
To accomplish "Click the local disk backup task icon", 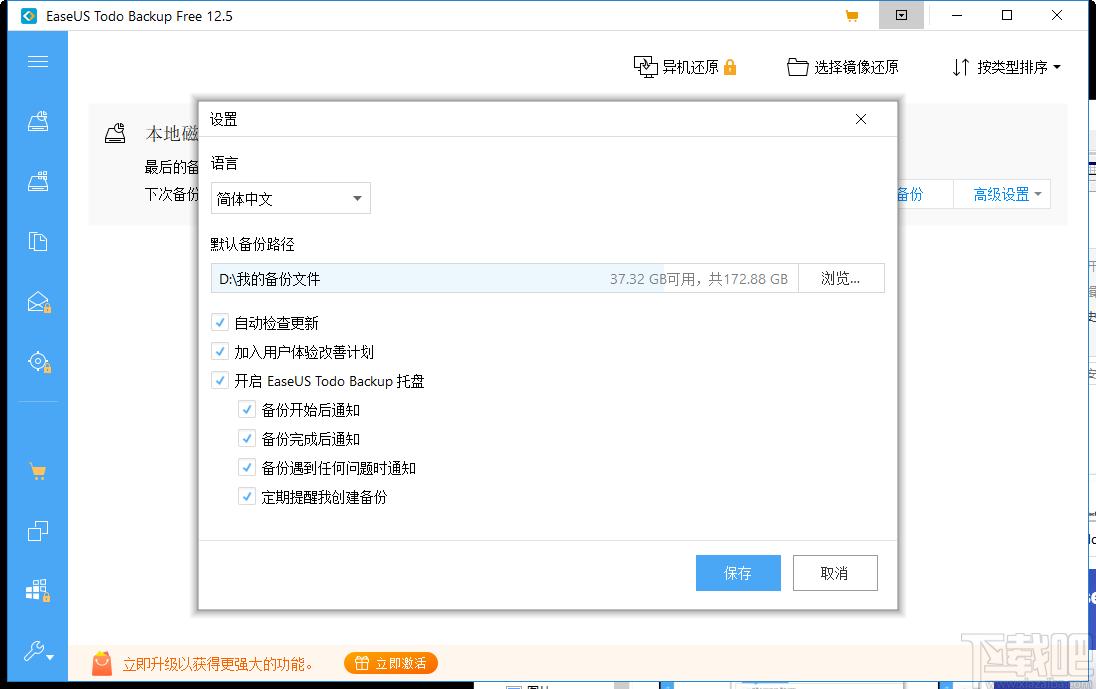I will pyautogui.click(x=115, y=133).
